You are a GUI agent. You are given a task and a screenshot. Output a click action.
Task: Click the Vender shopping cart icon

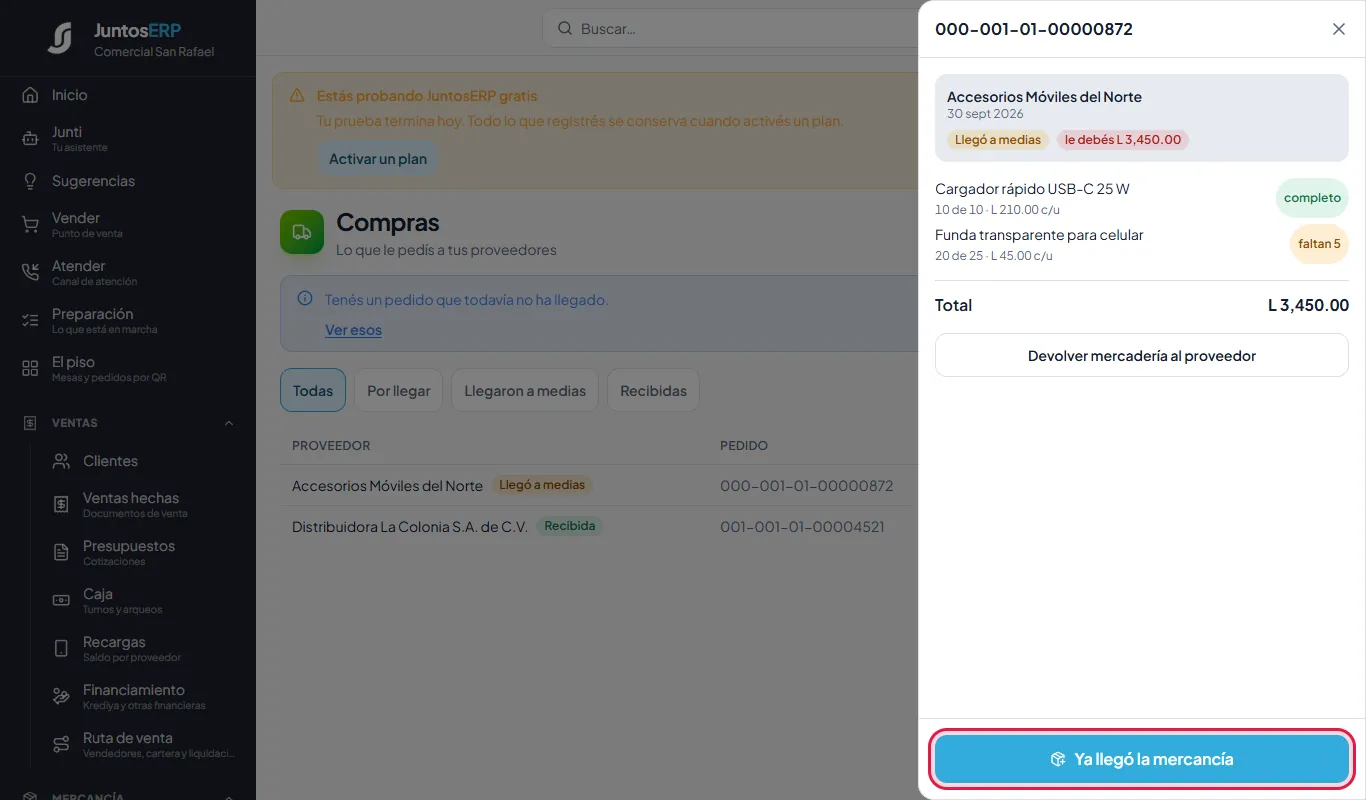pos(30,225)
